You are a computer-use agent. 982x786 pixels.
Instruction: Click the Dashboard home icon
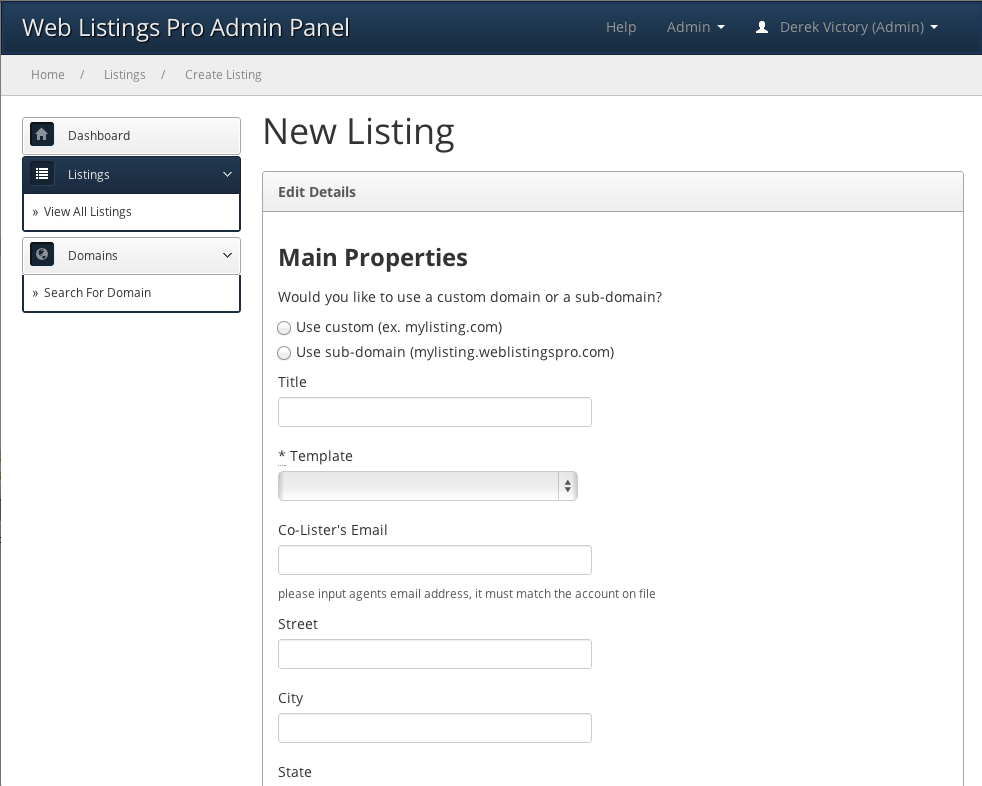click(x=41, y=134)
